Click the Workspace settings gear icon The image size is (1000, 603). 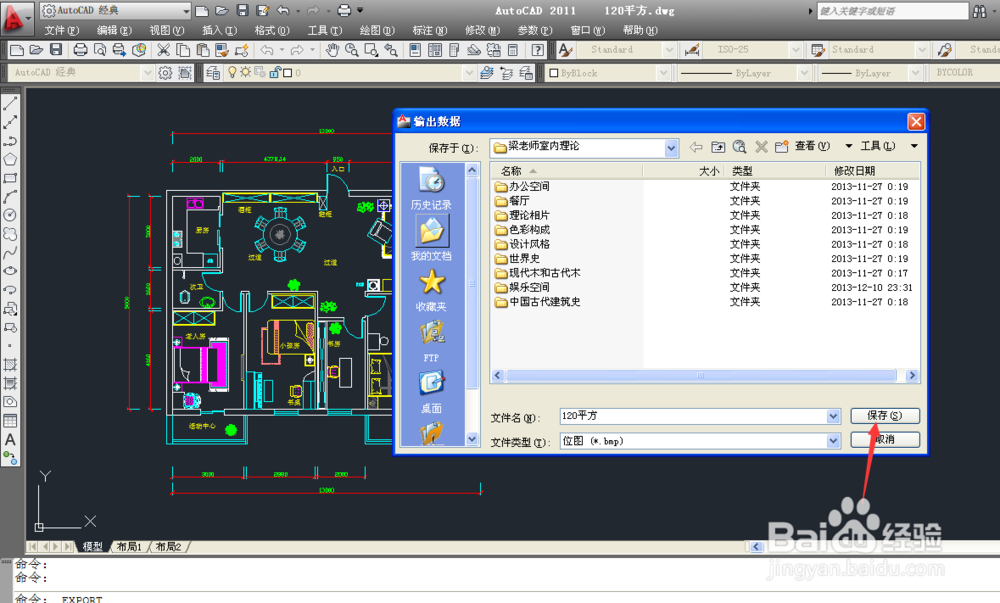[x=165, y=73]
